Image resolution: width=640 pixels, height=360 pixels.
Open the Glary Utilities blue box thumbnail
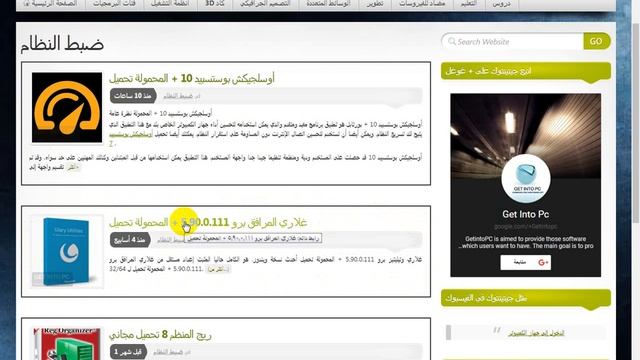[67, 251]
